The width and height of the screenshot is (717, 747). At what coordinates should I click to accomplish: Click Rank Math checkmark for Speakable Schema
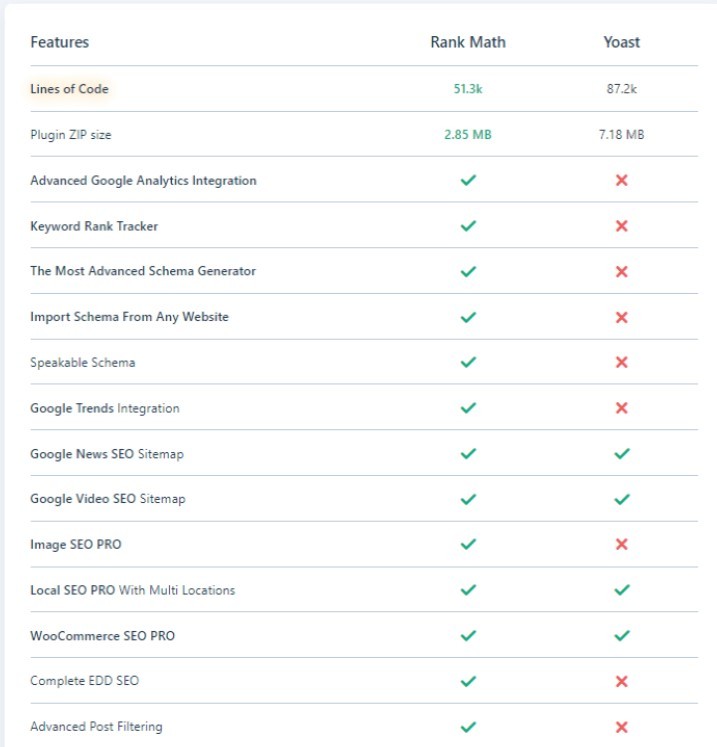(x=468, y=362)
